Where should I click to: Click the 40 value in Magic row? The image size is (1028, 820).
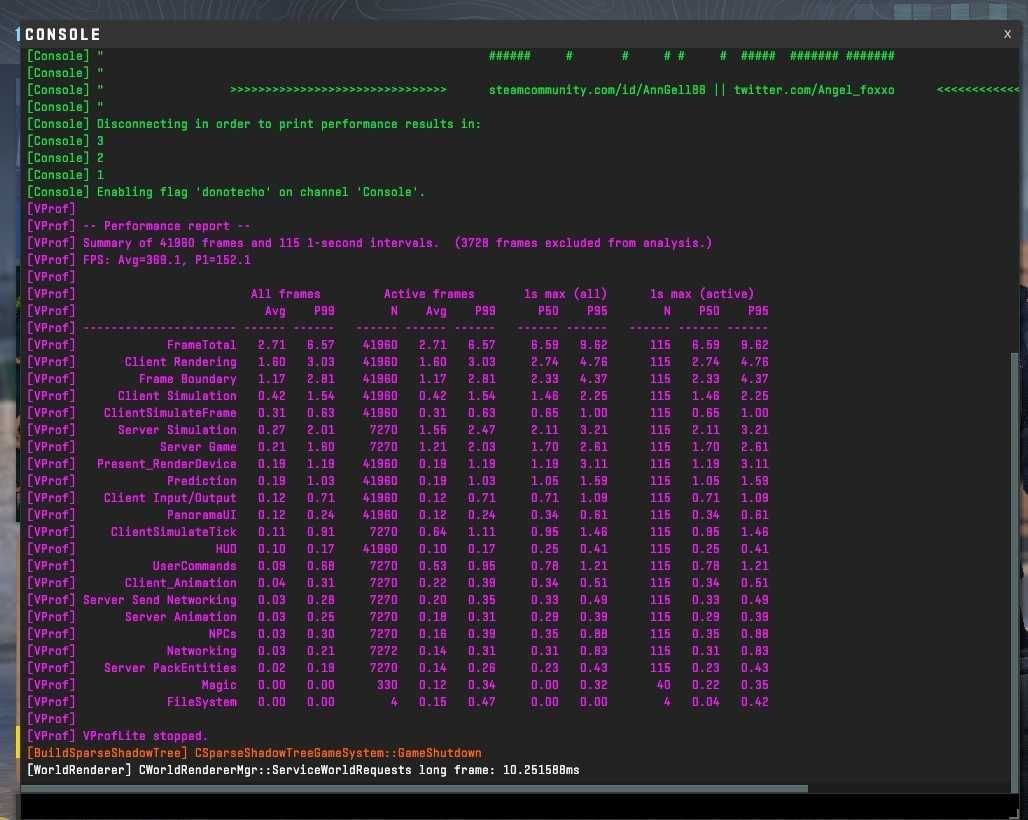(x=663, y=685)
